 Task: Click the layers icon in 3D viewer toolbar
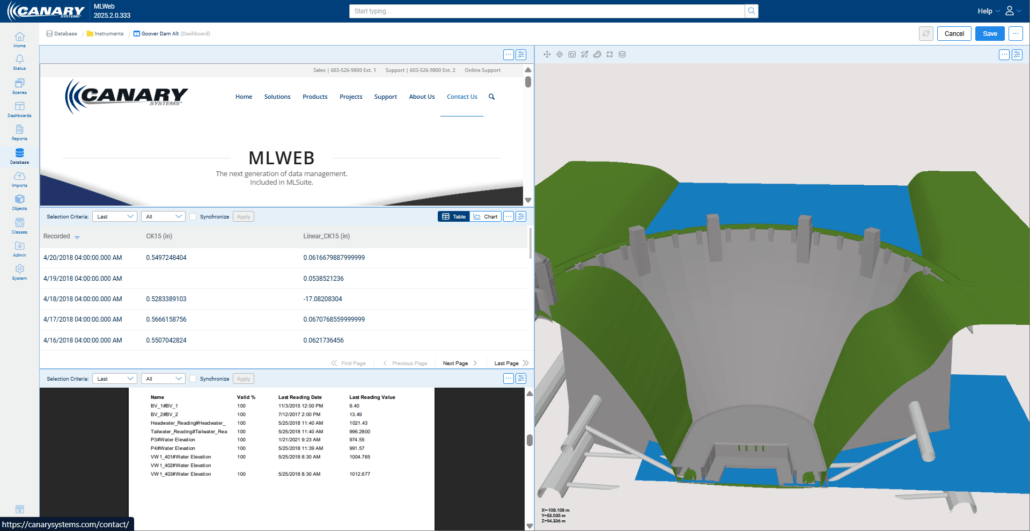tap(622, 54)
